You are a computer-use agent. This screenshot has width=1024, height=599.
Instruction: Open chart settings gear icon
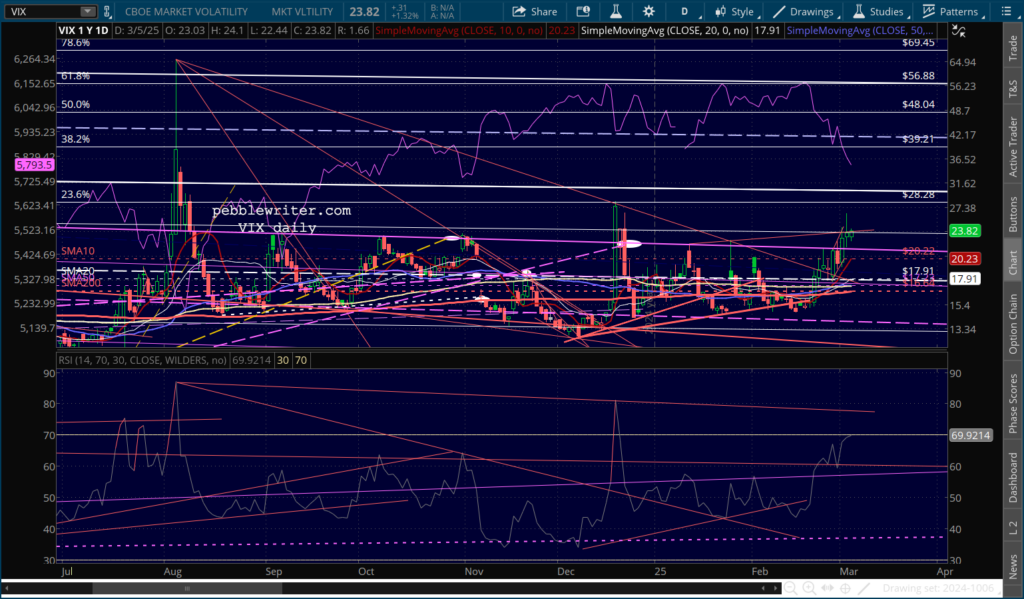pos(649,12)
